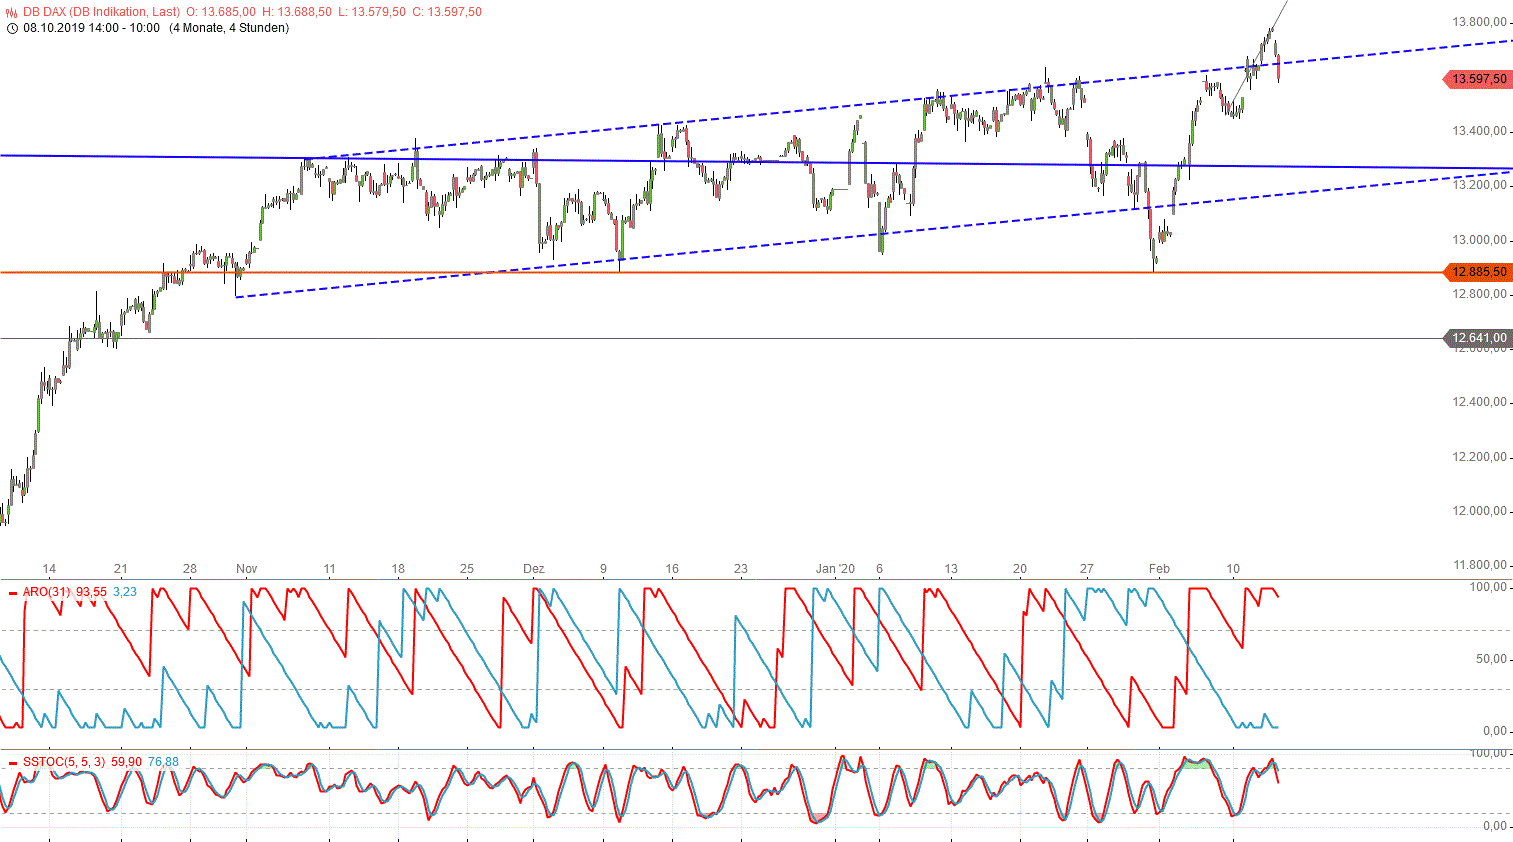The height and width of the screenshot is (842, 1513).
Task: Click the '21' date label on the time axis
Action: 121,569
